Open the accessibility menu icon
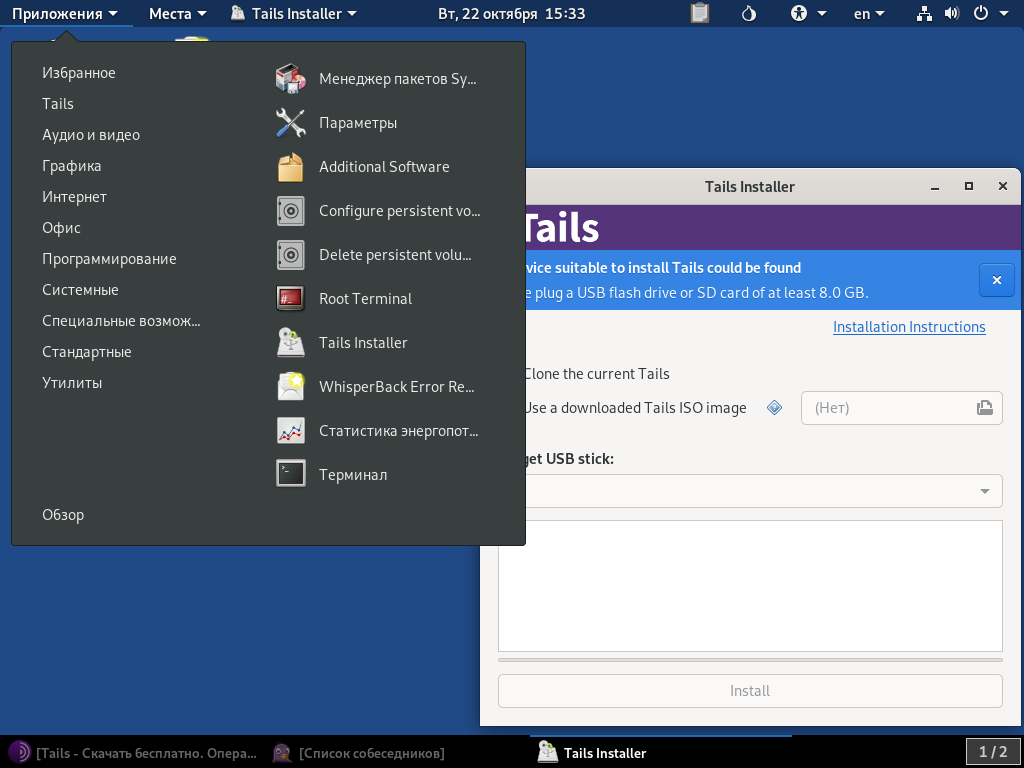 point(799,13)
